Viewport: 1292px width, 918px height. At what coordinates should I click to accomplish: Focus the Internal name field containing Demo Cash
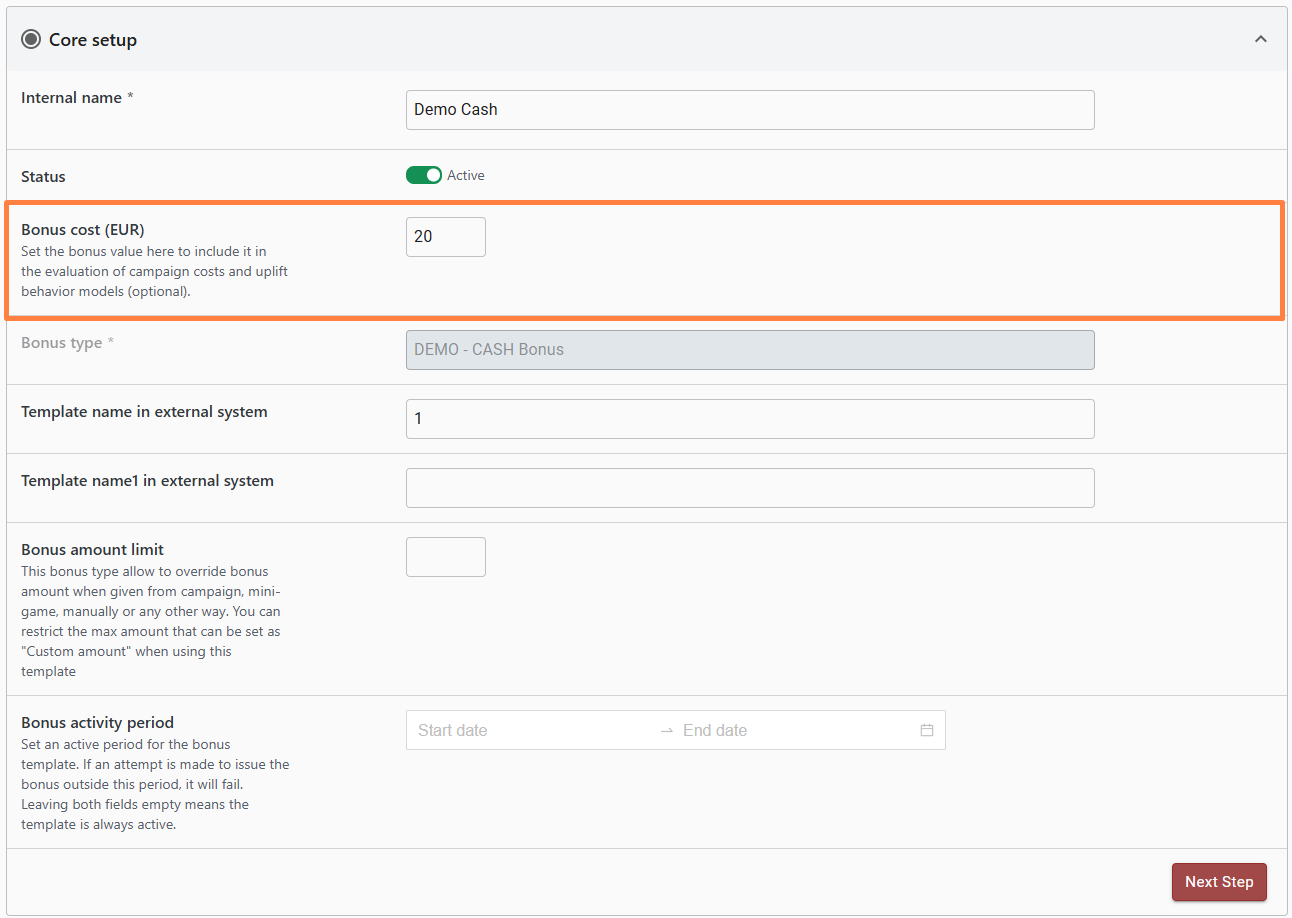pyautogui.click(x=749, y=110)
